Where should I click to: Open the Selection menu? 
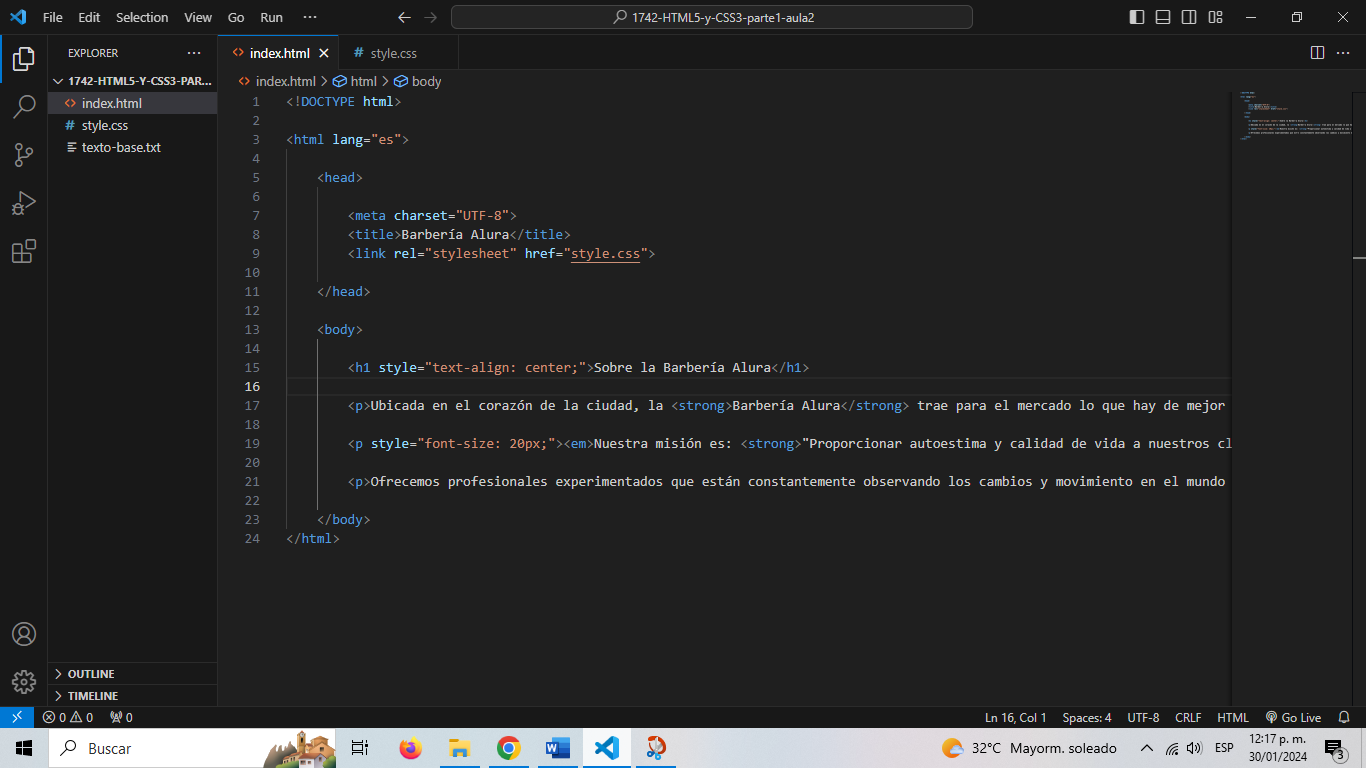coord(142,17)
